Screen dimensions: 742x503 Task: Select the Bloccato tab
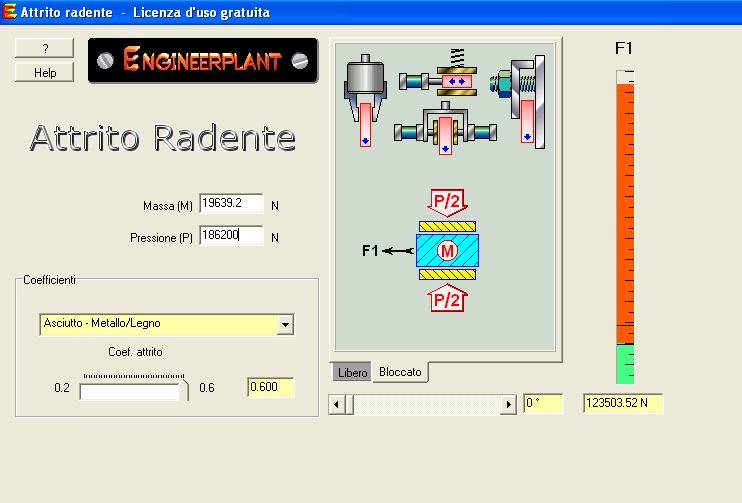[400, 372]
